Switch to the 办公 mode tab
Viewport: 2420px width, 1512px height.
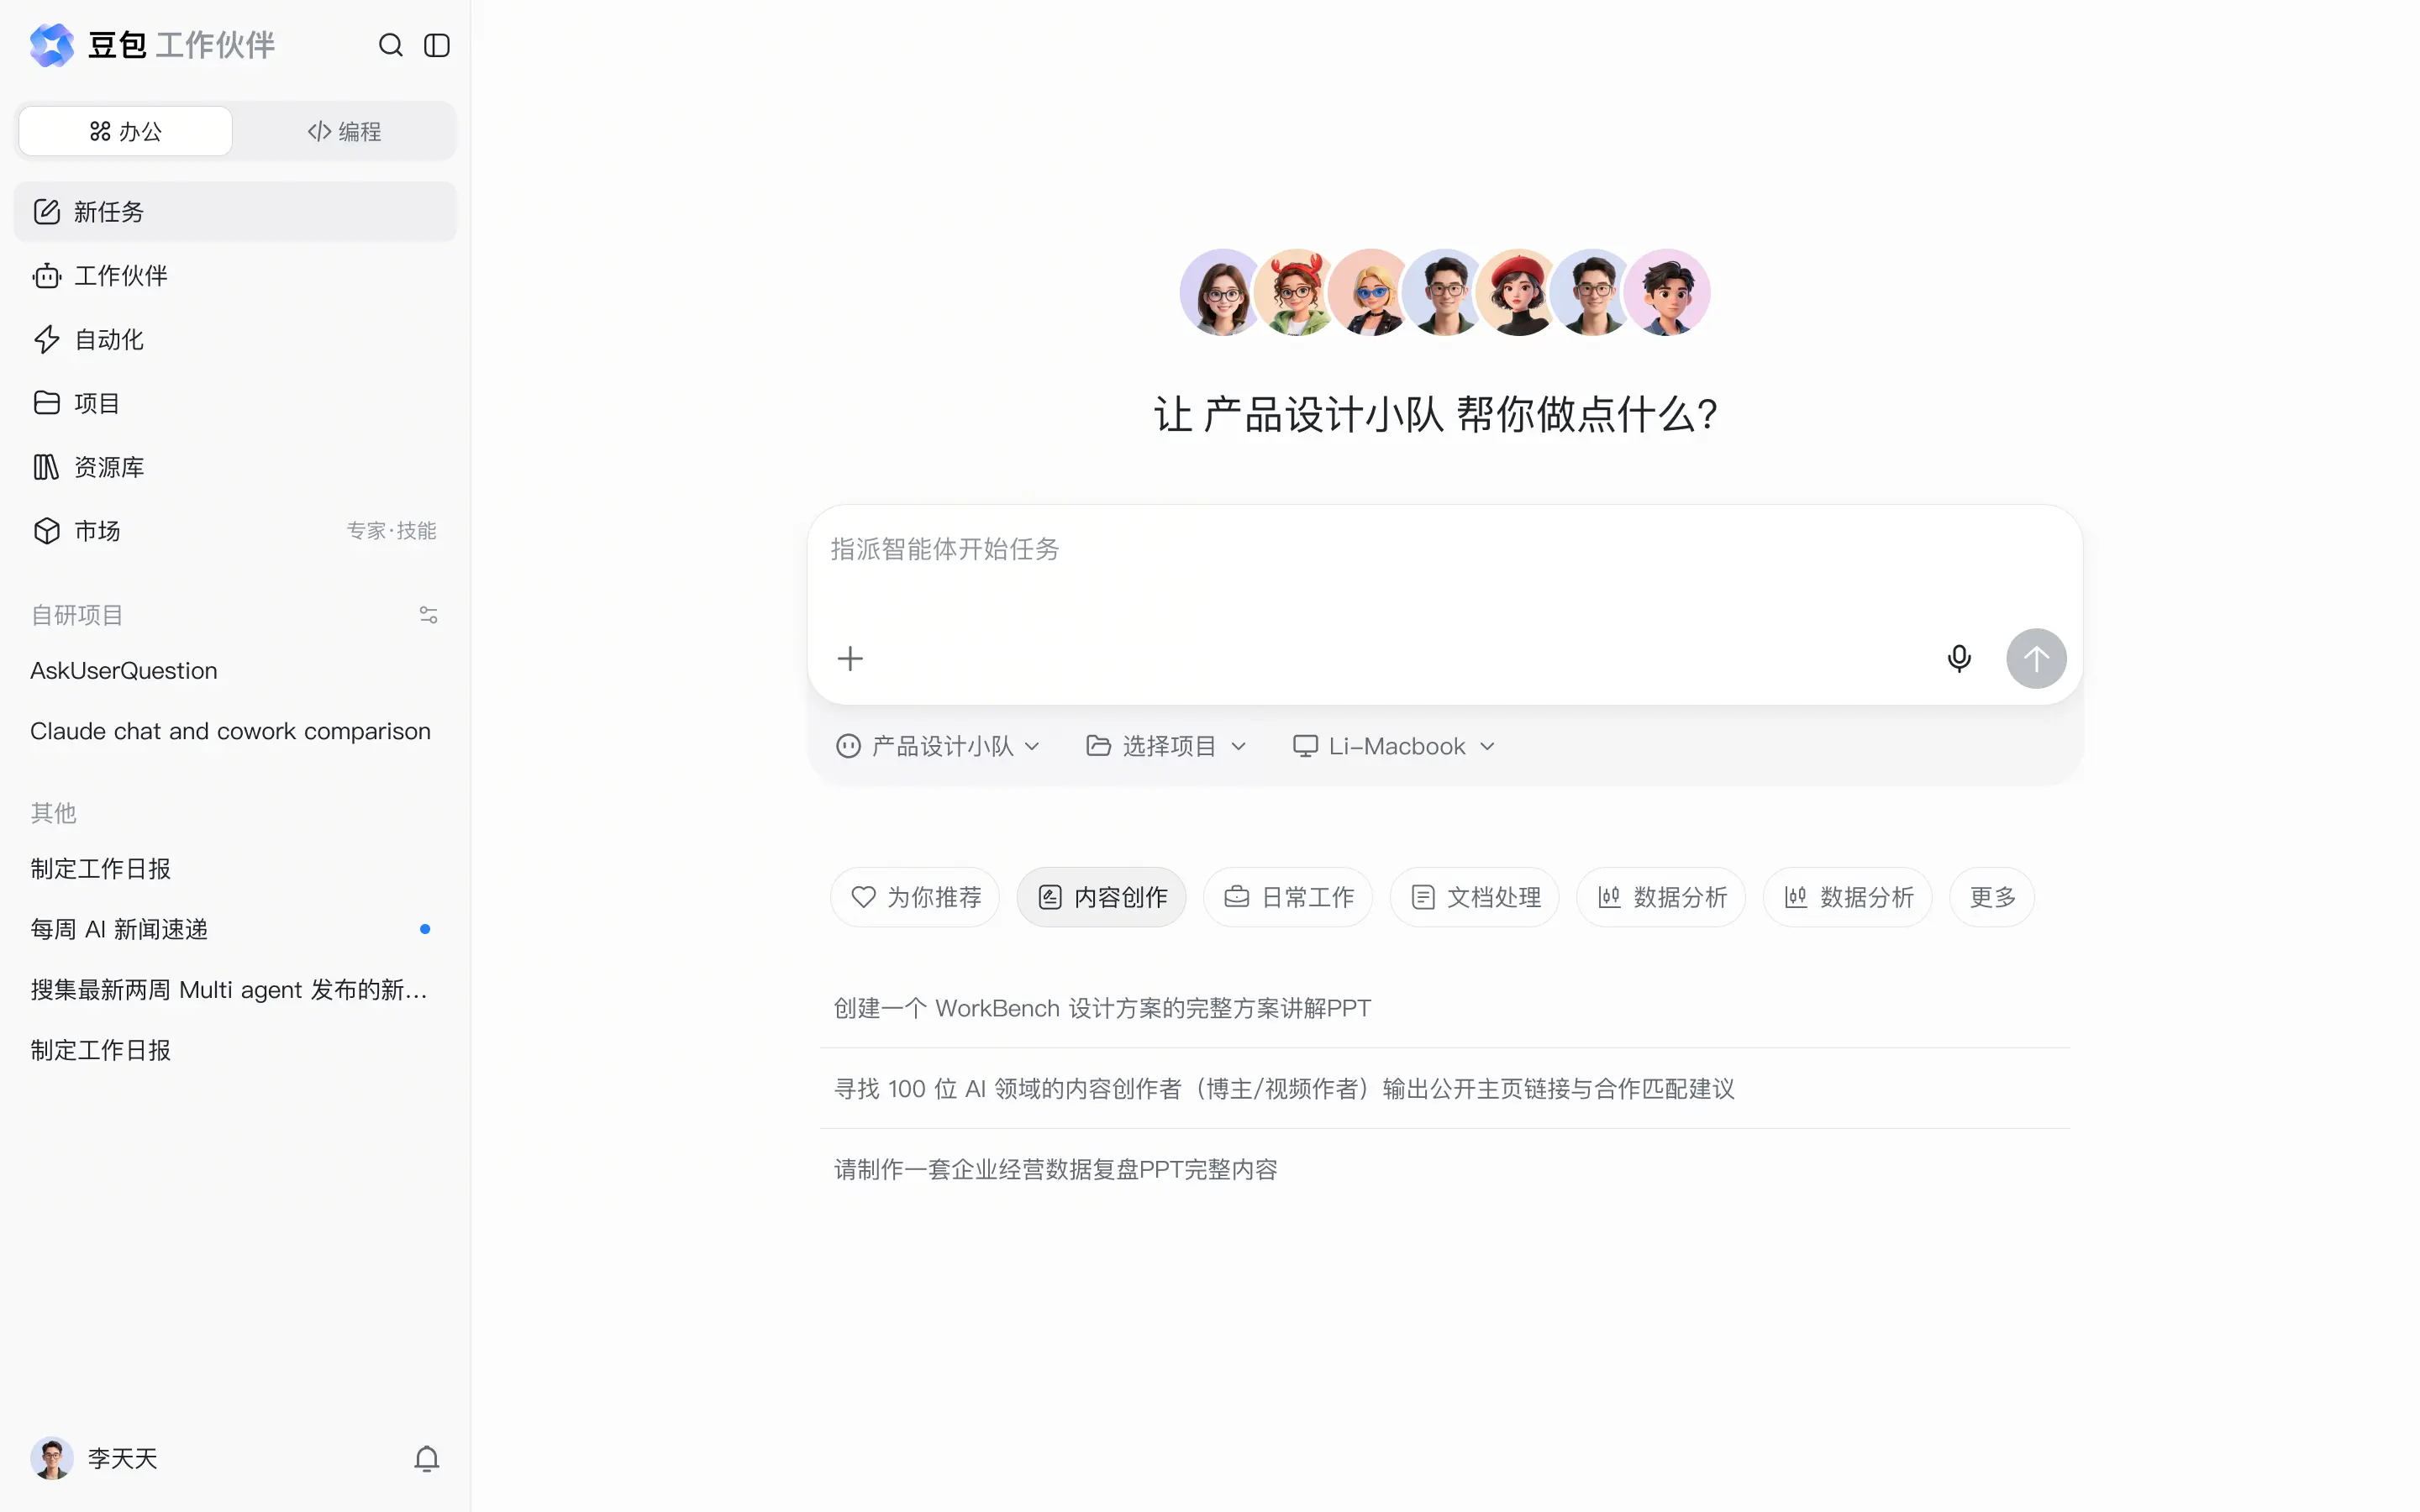(126, 131)
